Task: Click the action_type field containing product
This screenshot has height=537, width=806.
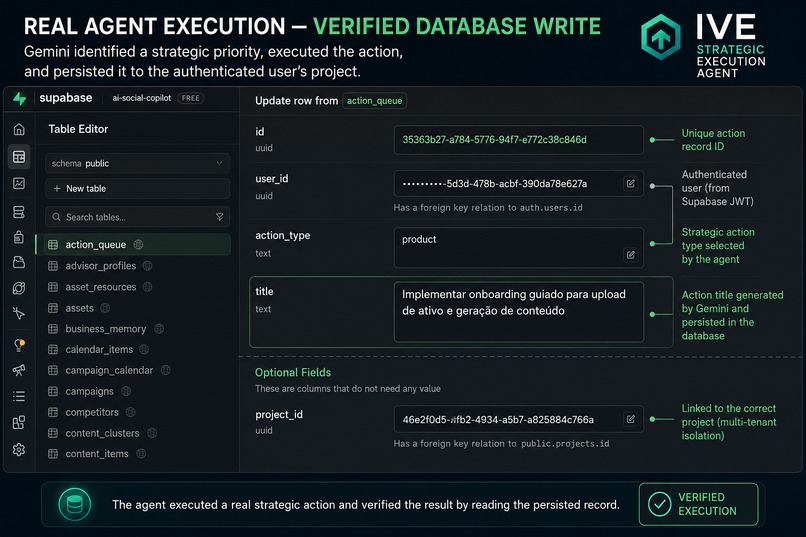Action: 519,248
